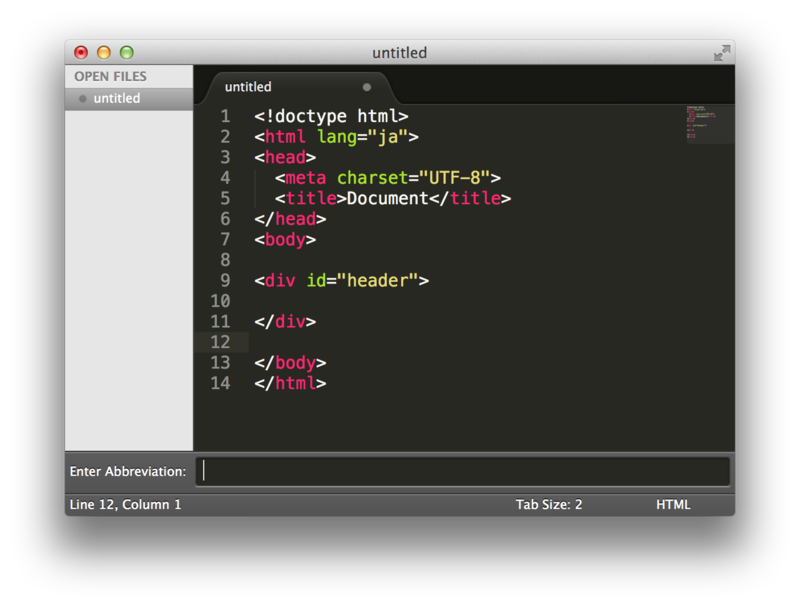Click the opening div tag name
The width and height of the screenshot is (800, 606).
(280, 280)
